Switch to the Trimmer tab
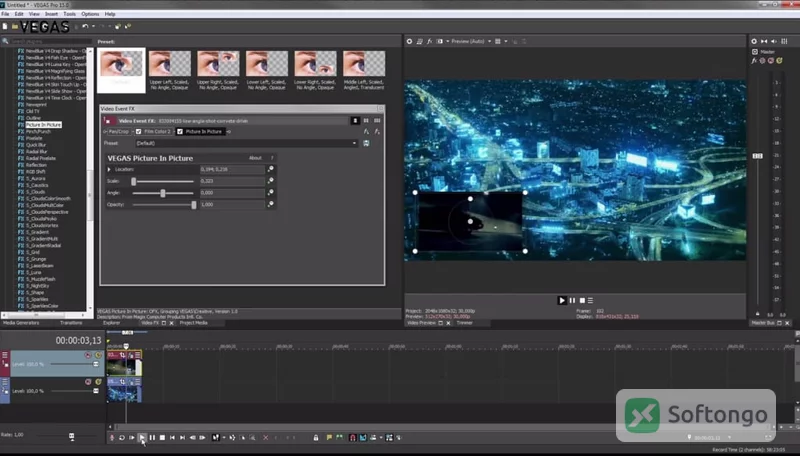The width and height of the screenshot is (800, 456). pyautogui.click(x=464, y=323)
